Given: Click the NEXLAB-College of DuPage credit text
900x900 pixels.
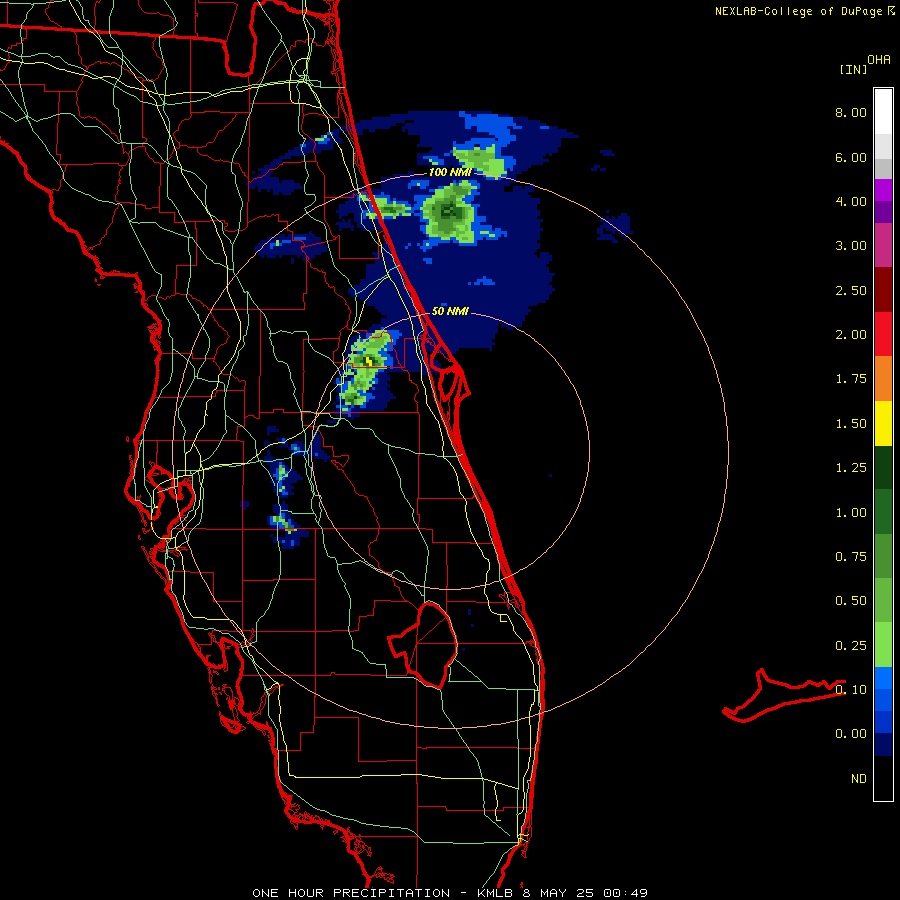Looking at the screenshot, I should click(x=799, y=11).
